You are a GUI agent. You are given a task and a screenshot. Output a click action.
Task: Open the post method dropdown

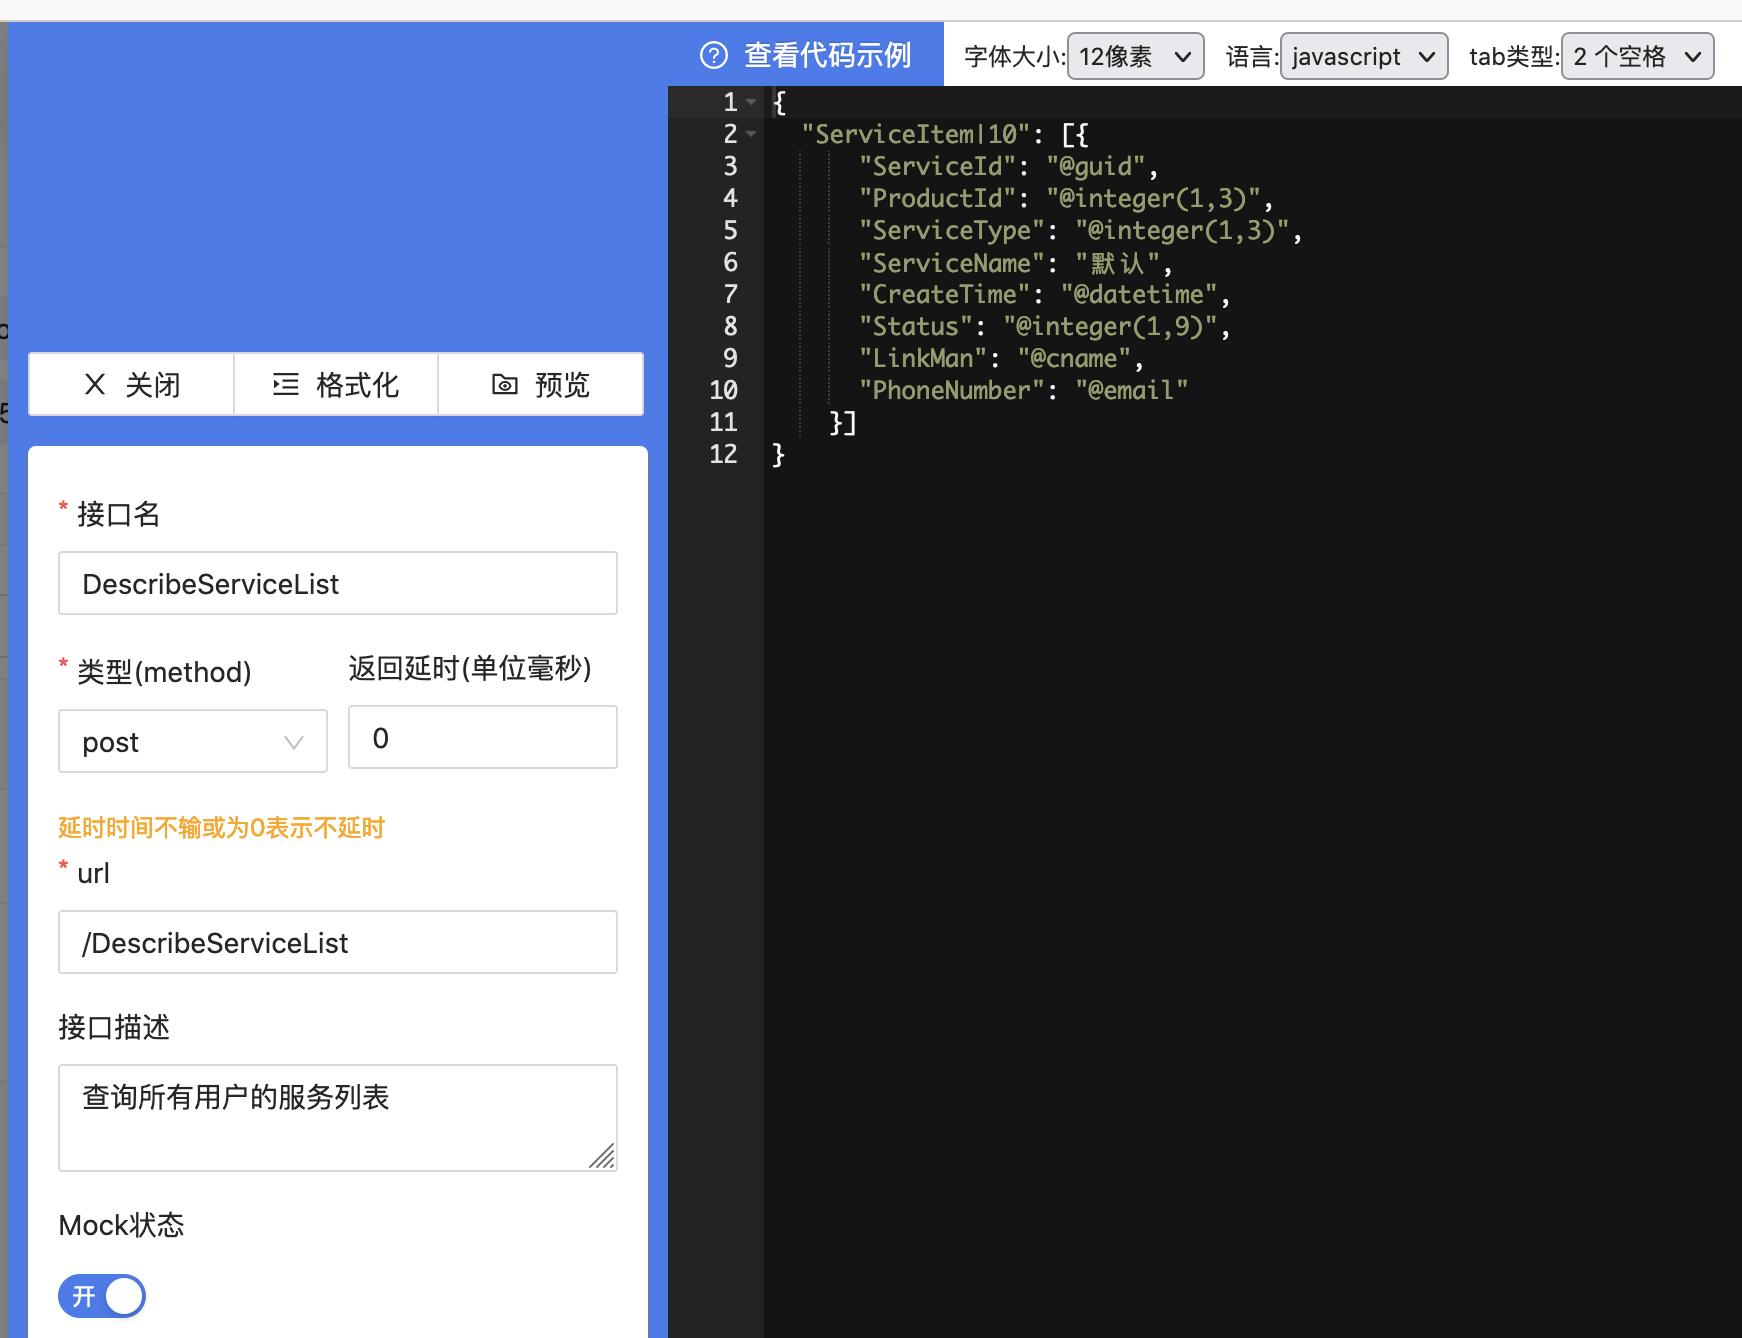click(x=193, y=741)
